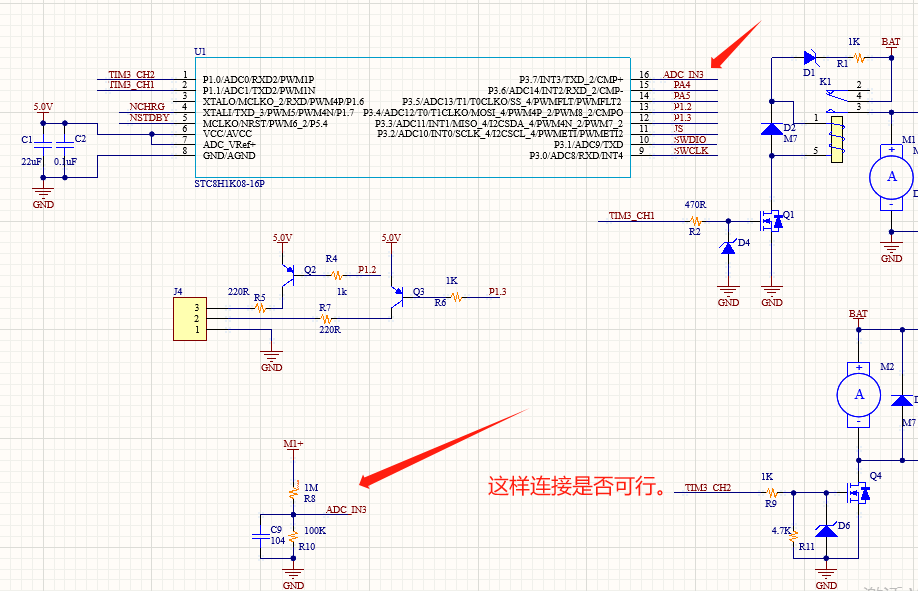Click MOSFET Q4 symbol
The image size is (918, 591).
click(x=858, y=493)
